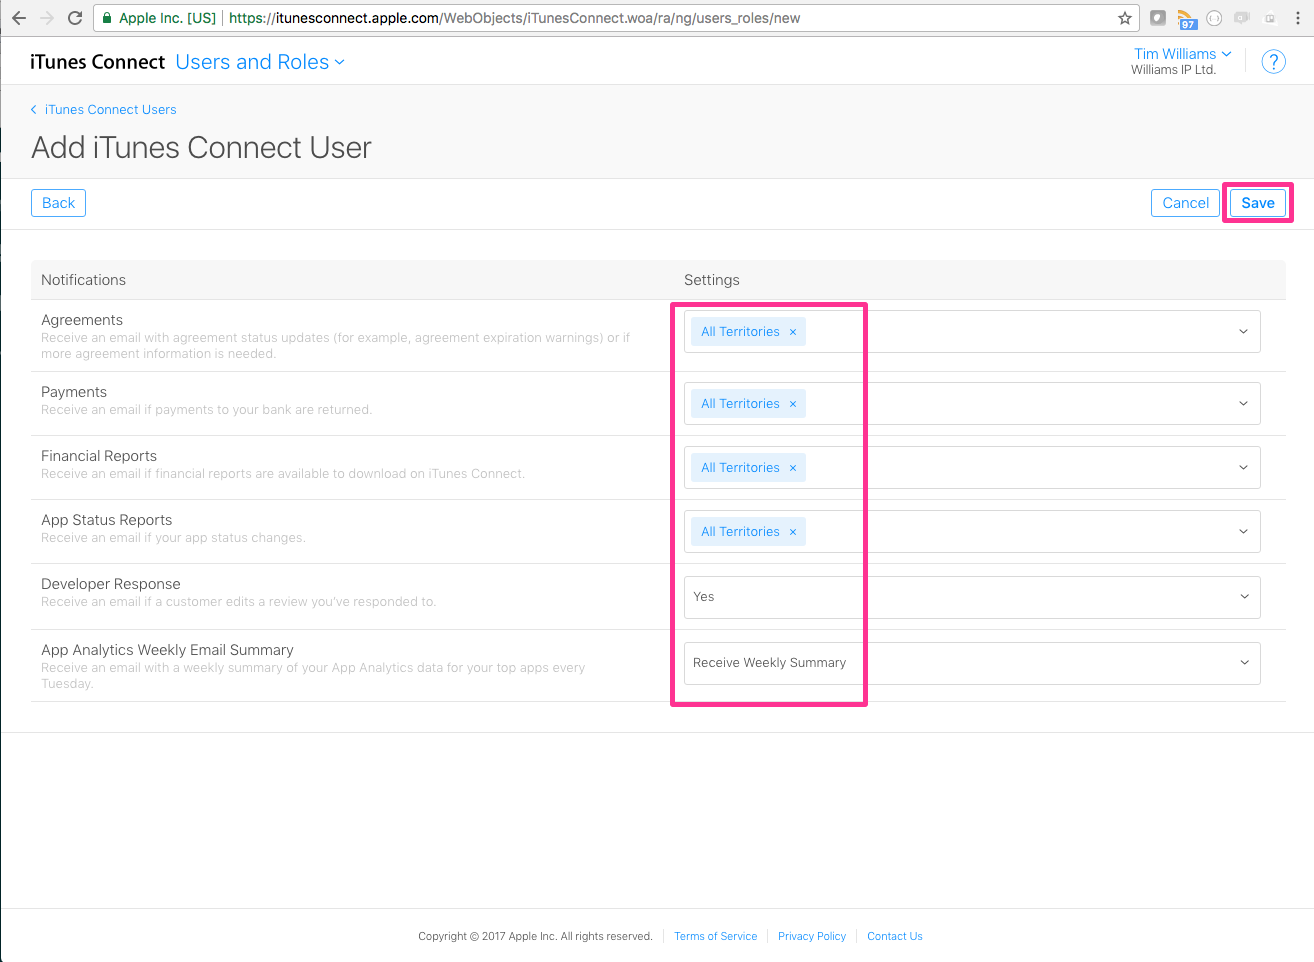Open the help question mark icon
Image resolution: width=1314 pixels, height=962 pixels.
coord(1273,62)
